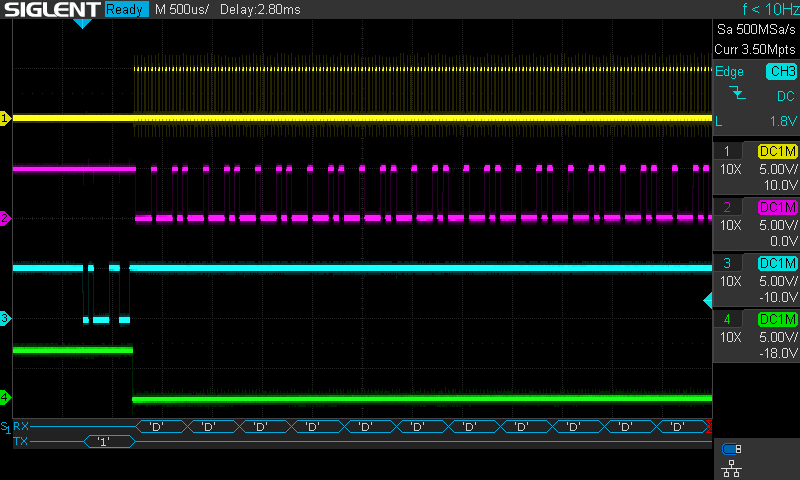Select the M 500us timebase readout
Image resolution: width=800 pixels, height=480 pixels.
pyautogui.click(x=181, y=10)
